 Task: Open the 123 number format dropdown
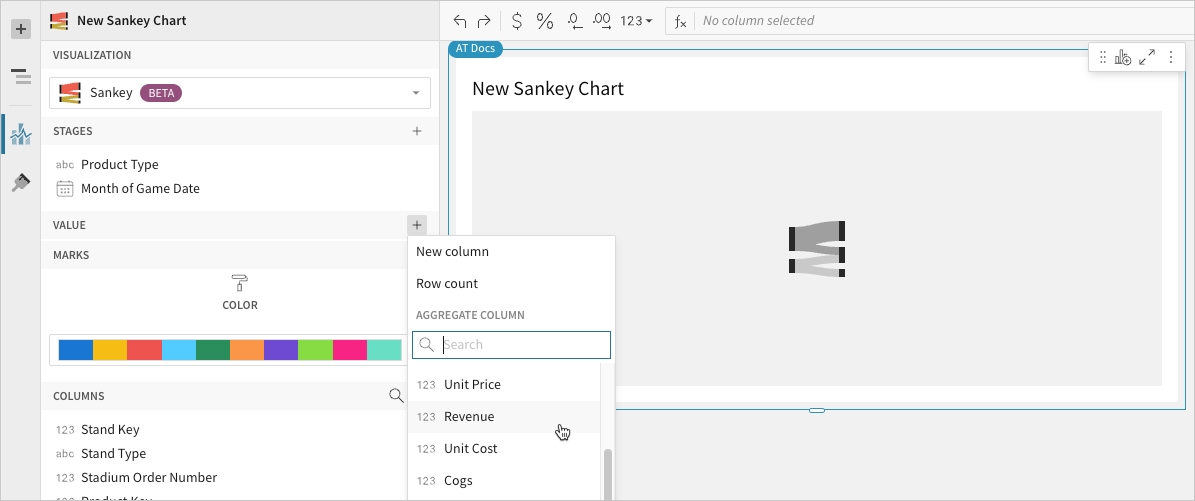(637, 20)
